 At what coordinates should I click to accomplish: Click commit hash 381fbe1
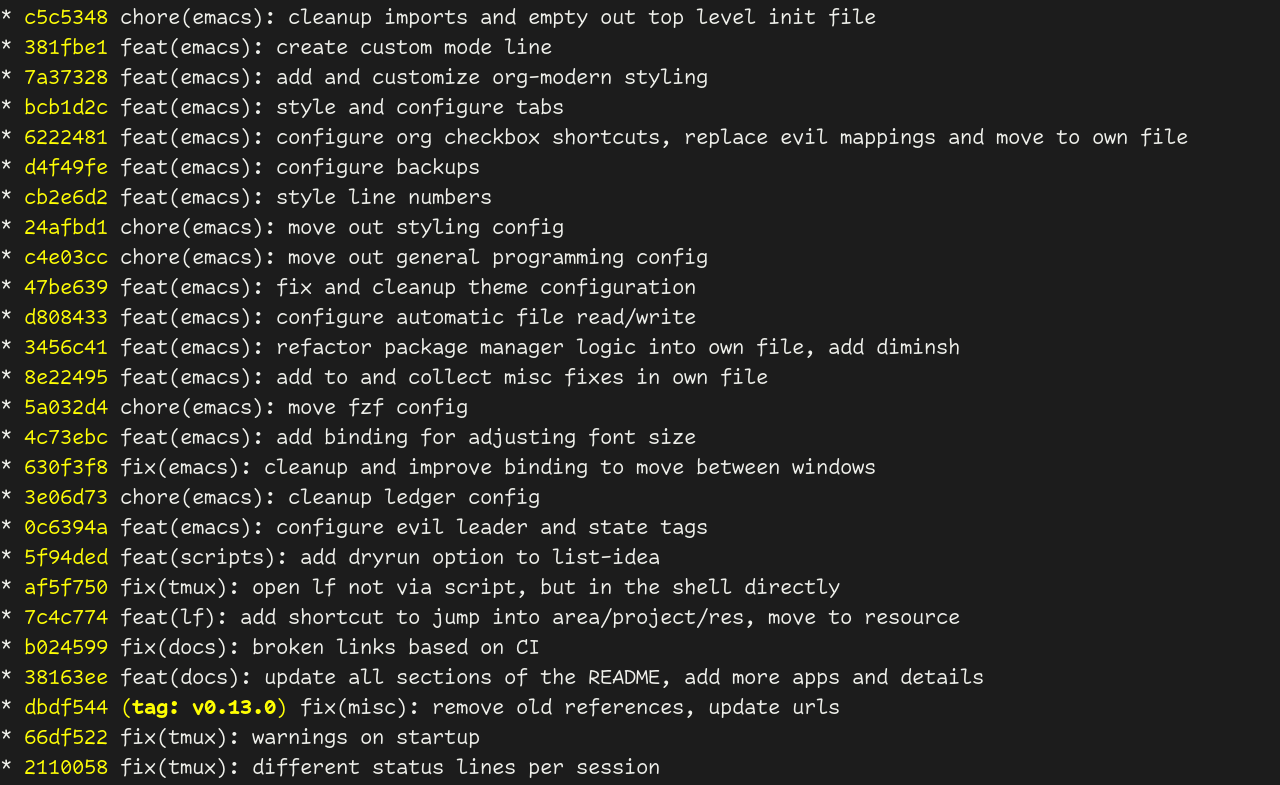pos(66,47)
